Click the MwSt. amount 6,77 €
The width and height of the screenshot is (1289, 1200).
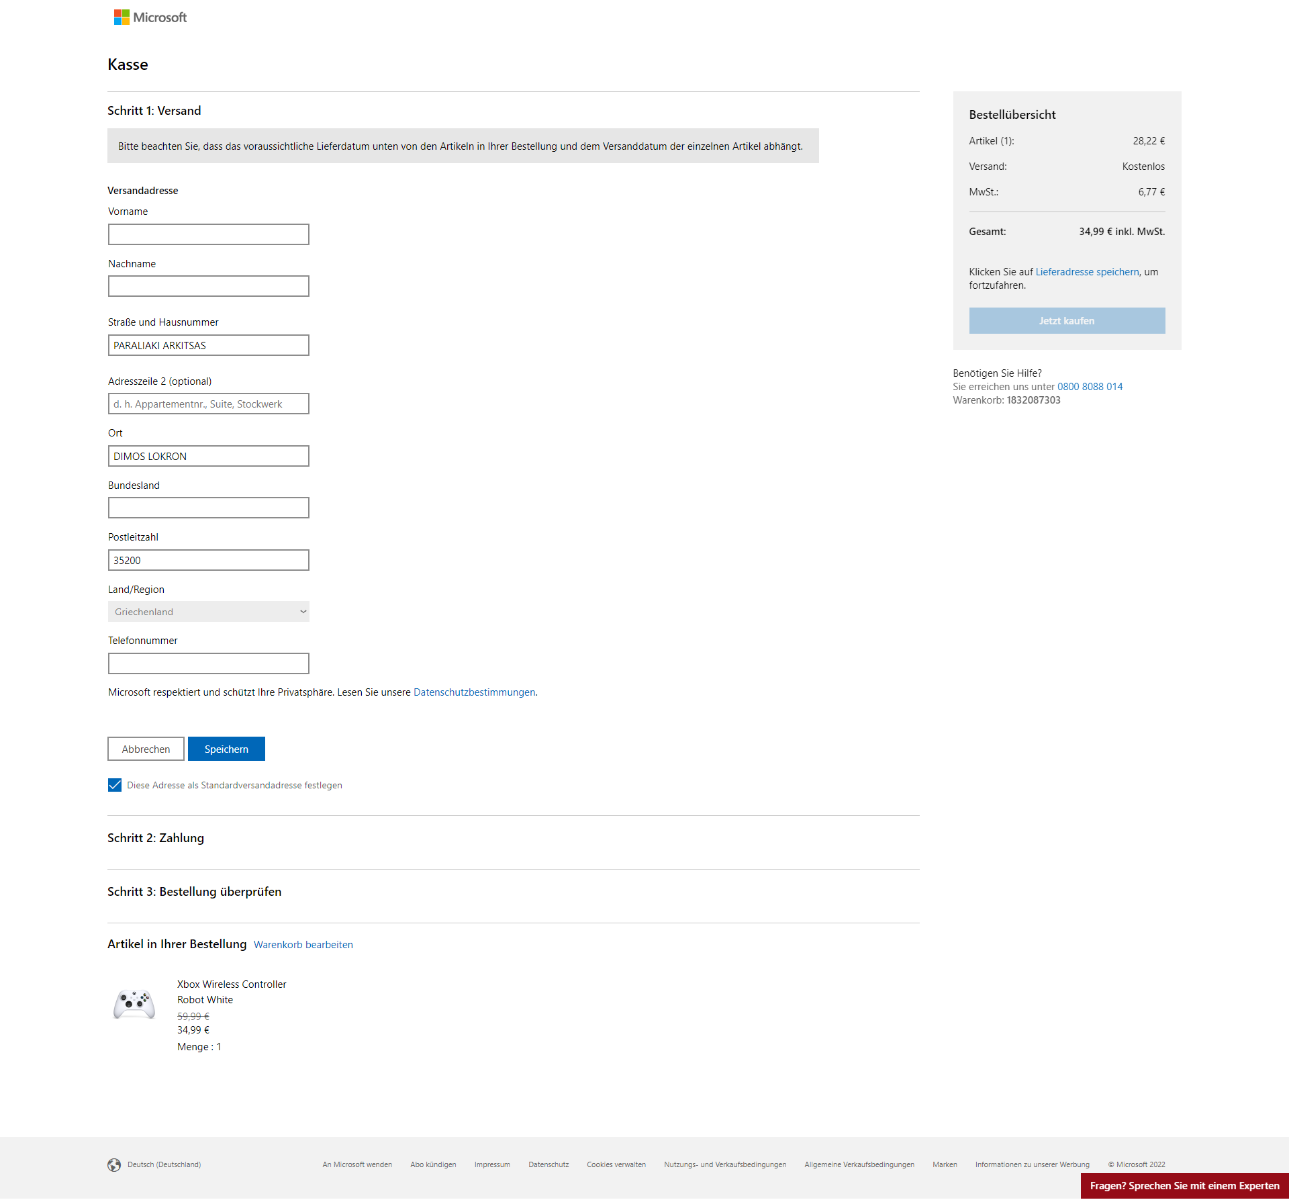pyautogui.click(x=1151, y=192)
